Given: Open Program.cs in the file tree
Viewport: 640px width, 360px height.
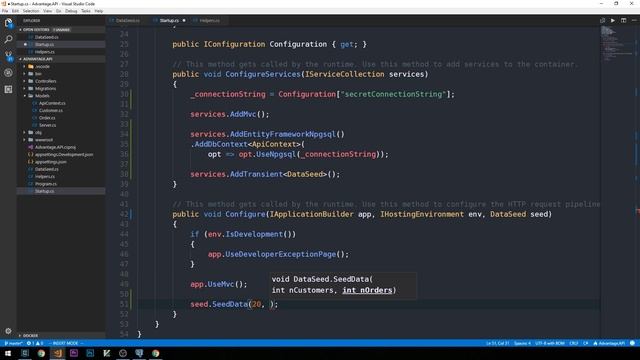Looking at the screenshot, I should click(x=46, y=184).
